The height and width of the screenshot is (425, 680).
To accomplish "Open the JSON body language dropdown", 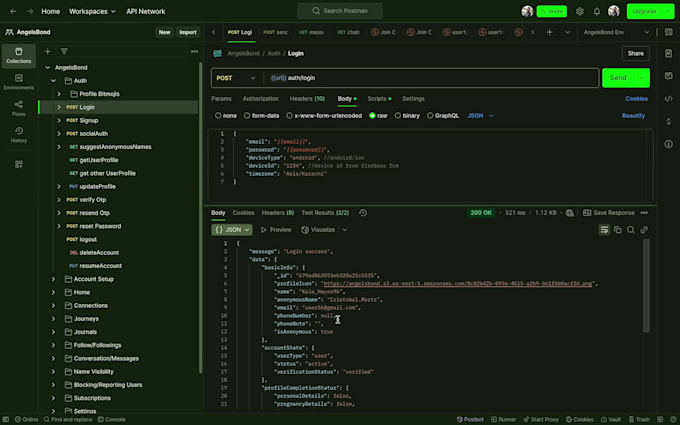I will [481, 116].
